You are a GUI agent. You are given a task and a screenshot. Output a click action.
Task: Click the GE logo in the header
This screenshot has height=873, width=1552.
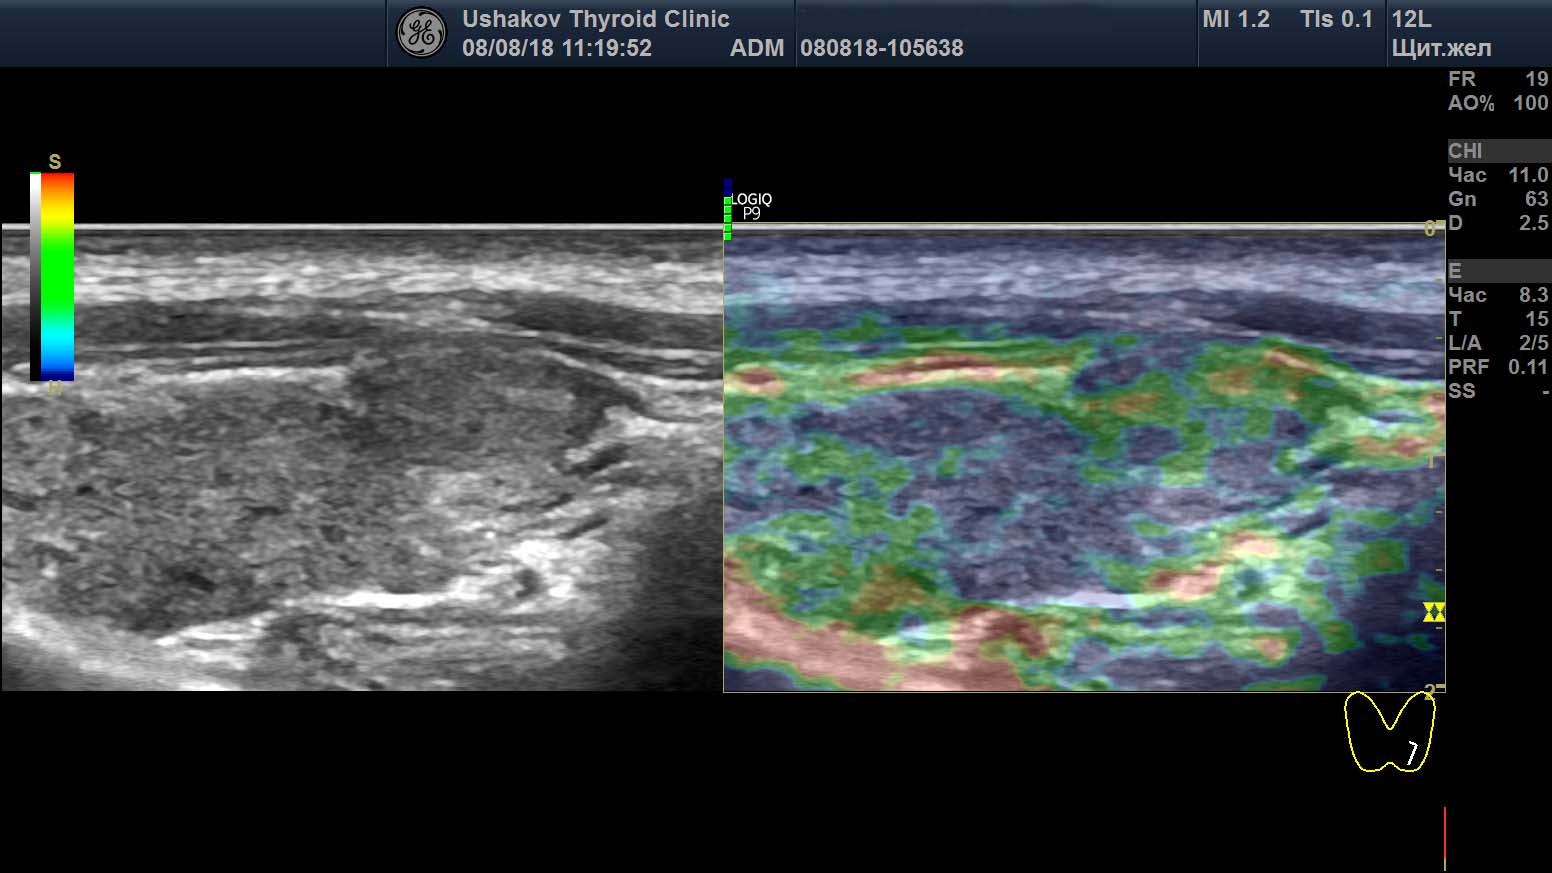421,33
